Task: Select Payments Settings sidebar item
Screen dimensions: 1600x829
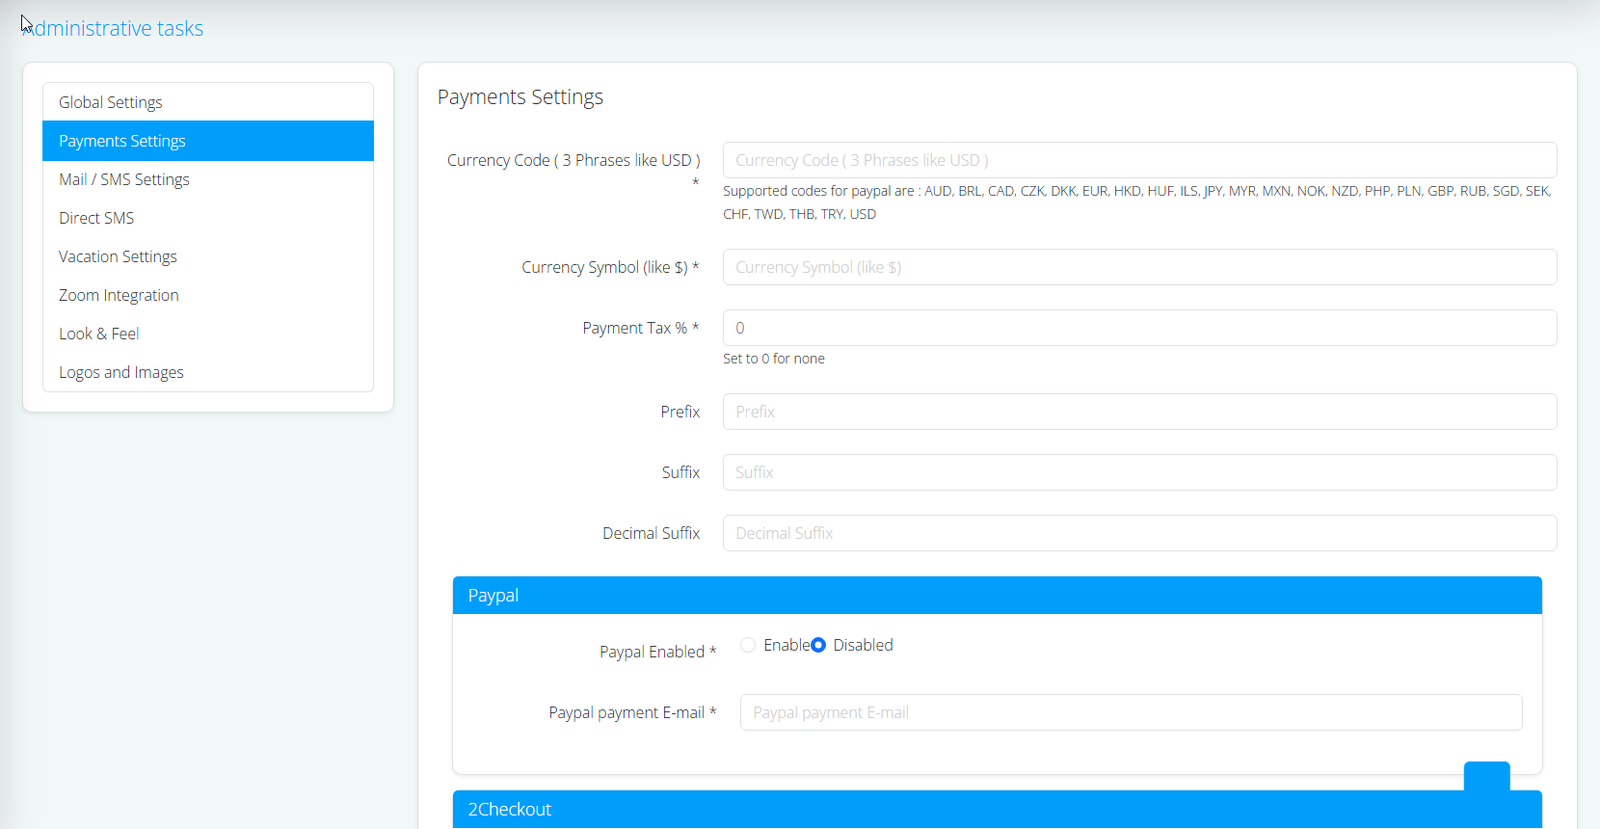Action: (x=122, y=141)
